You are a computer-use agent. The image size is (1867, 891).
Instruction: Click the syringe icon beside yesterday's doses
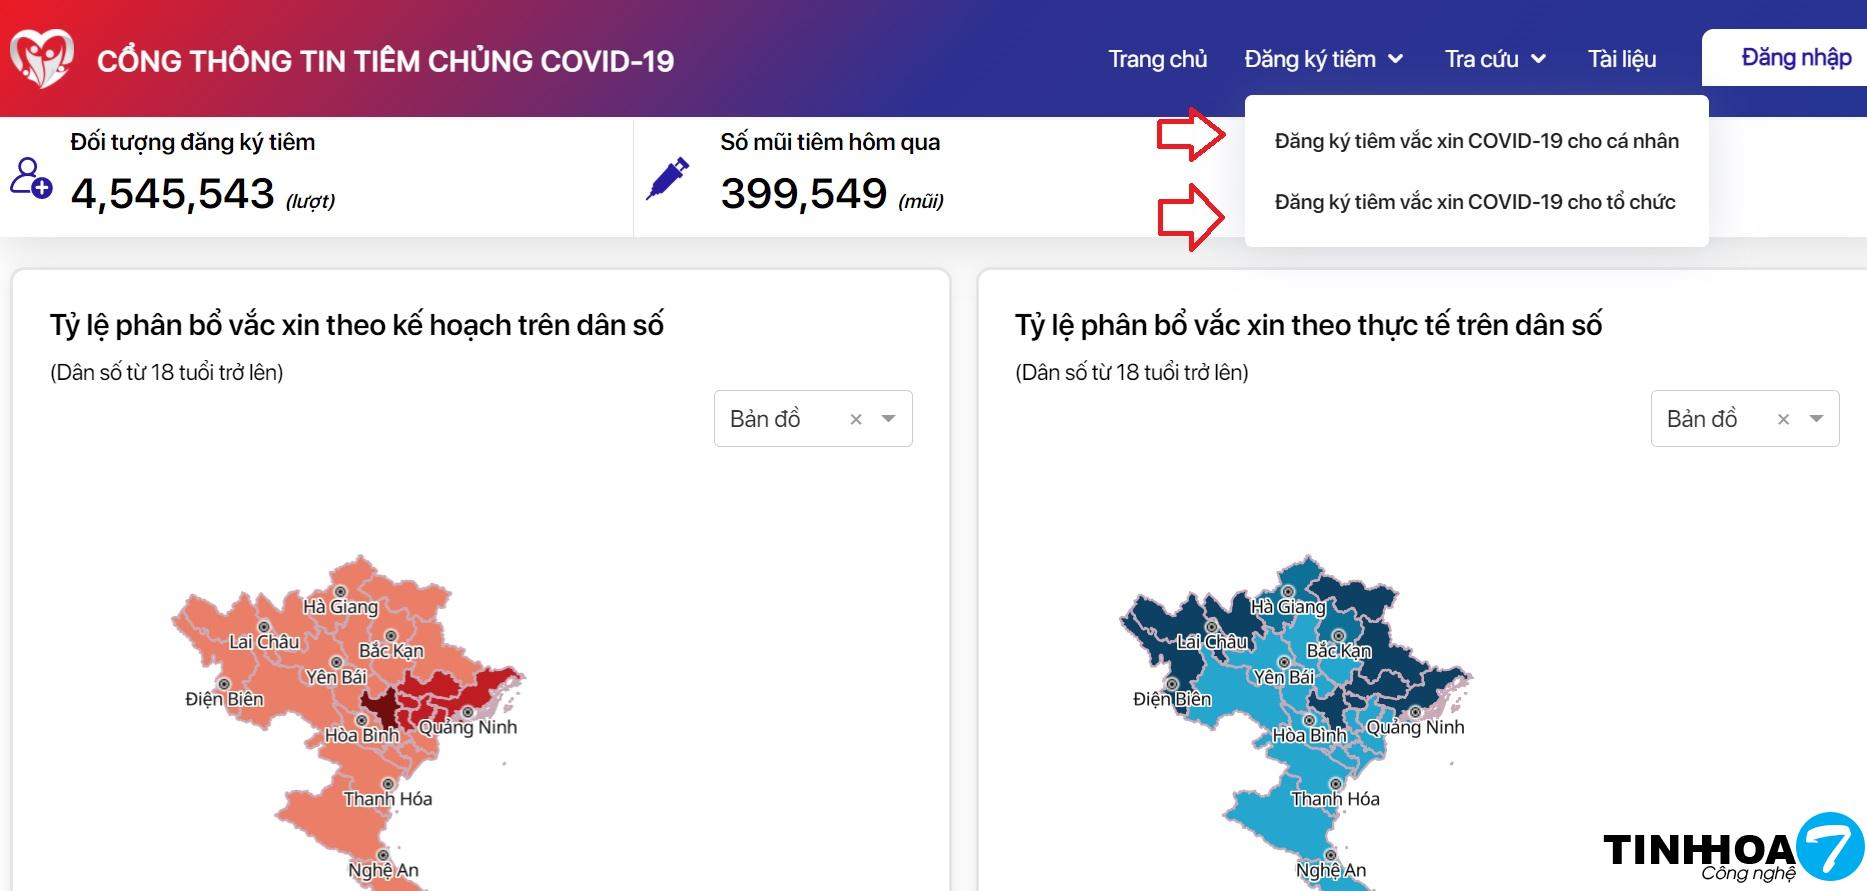click(x=667, y=179)
